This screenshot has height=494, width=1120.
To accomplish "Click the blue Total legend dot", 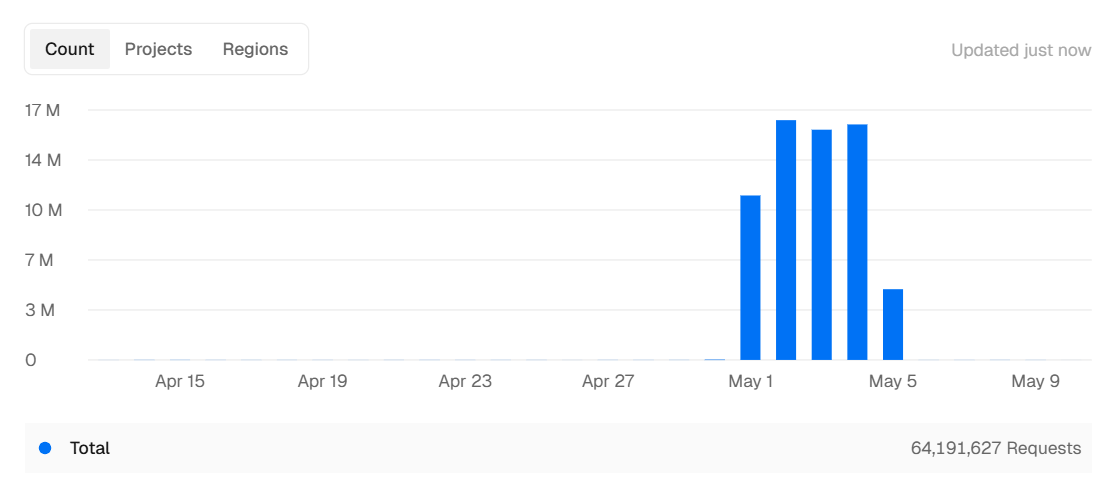I will (45, 448).
